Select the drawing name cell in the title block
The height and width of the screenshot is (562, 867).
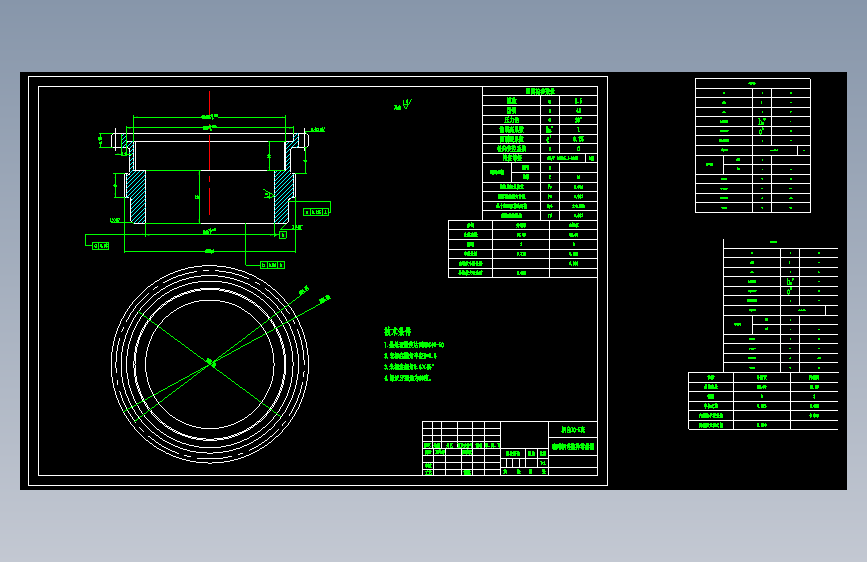click(573, 446)
